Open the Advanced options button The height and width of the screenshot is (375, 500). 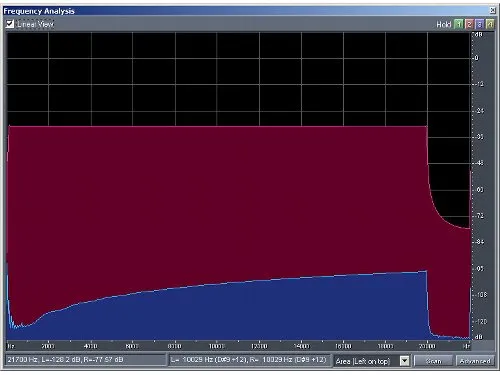click(475, 361)
